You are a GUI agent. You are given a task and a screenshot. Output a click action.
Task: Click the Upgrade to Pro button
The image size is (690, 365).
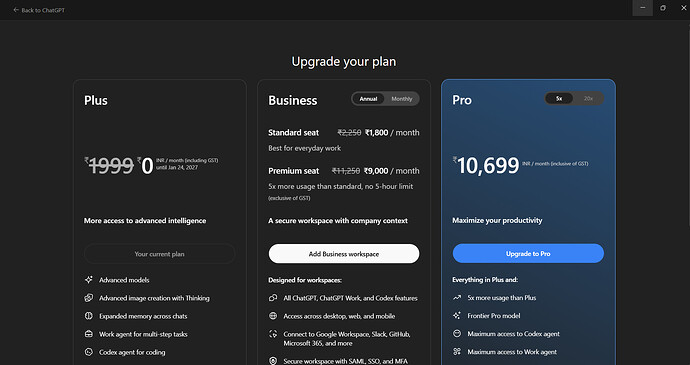pyautogui.click(x=528, y=254)
